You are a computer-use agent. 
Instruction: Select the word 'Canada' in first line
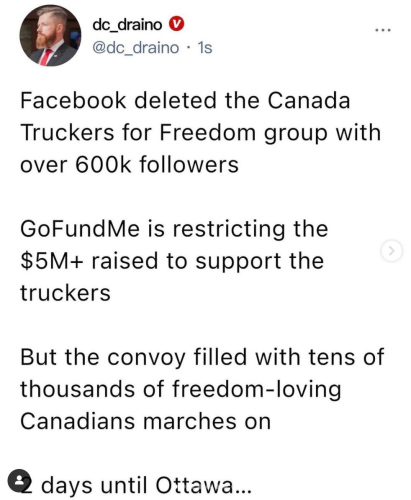pyautogui.click(x=309, y=100)
